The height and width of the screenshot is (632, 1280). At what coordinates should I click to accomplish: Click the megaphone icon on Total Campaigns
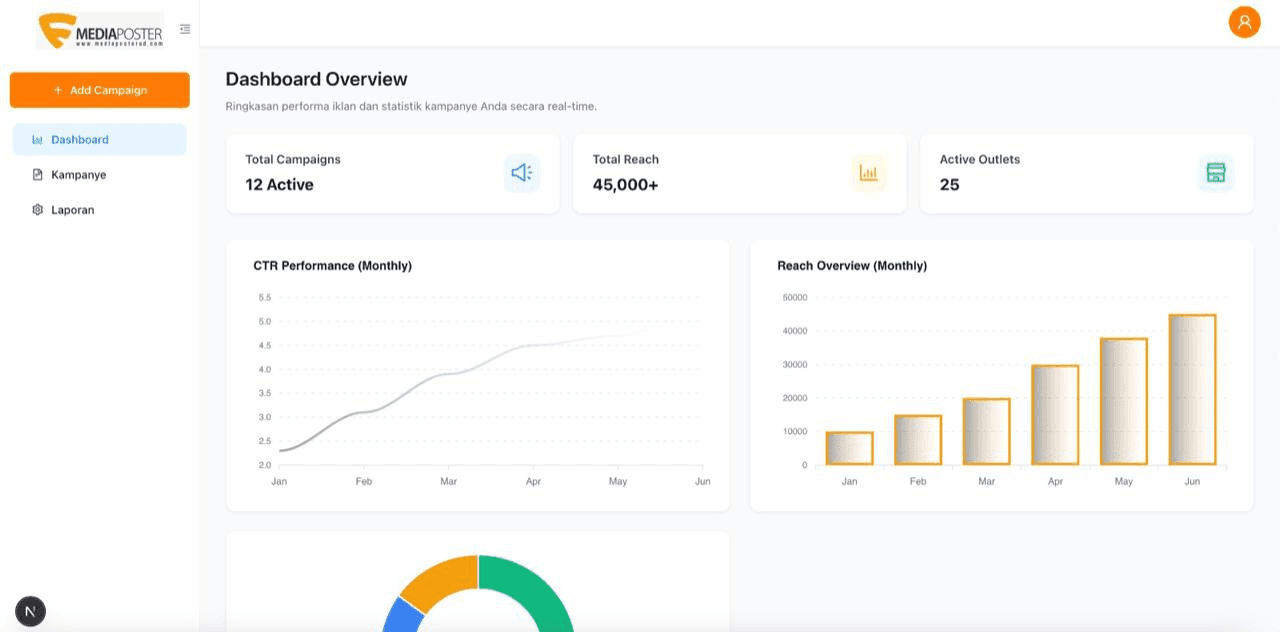click(x=522, y=173)
